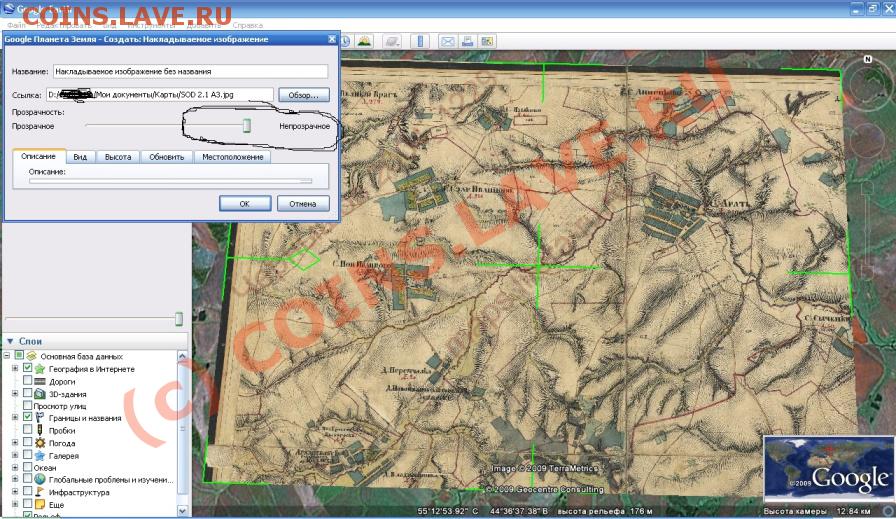Expand the 3D-здания tree node
The height and width of the screenshot is (519, 896).
15,393
